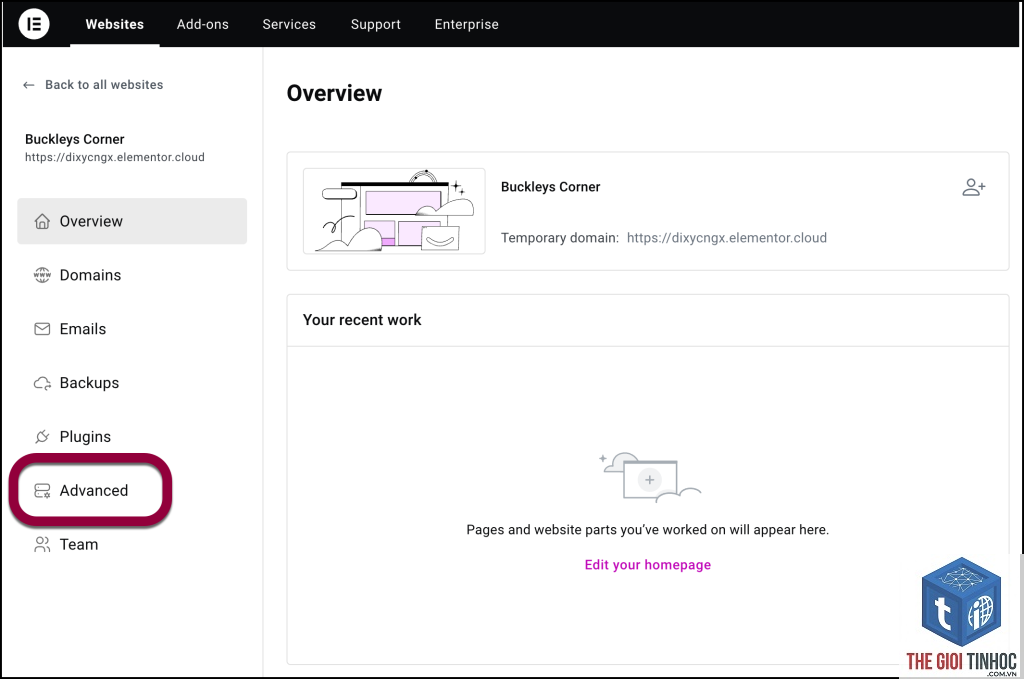Open the Domains section

click(x=90, y=275)
